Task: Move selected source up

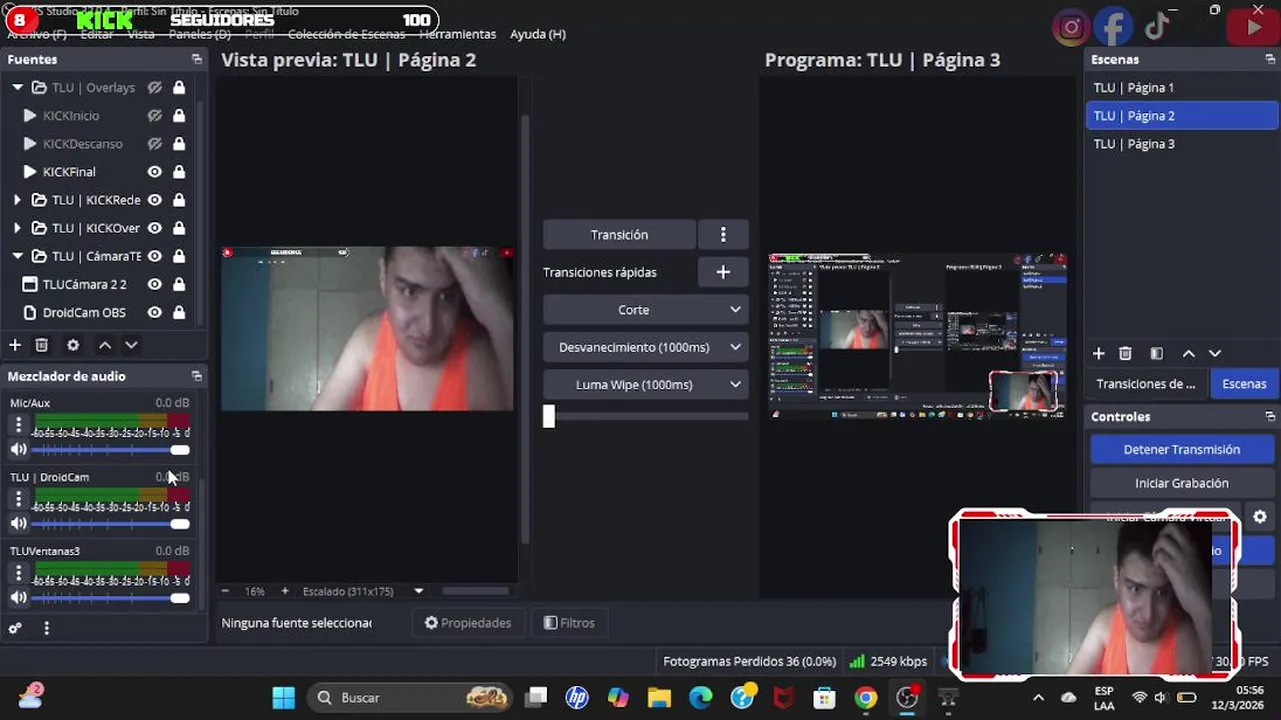Action: (x=104, y=345)
